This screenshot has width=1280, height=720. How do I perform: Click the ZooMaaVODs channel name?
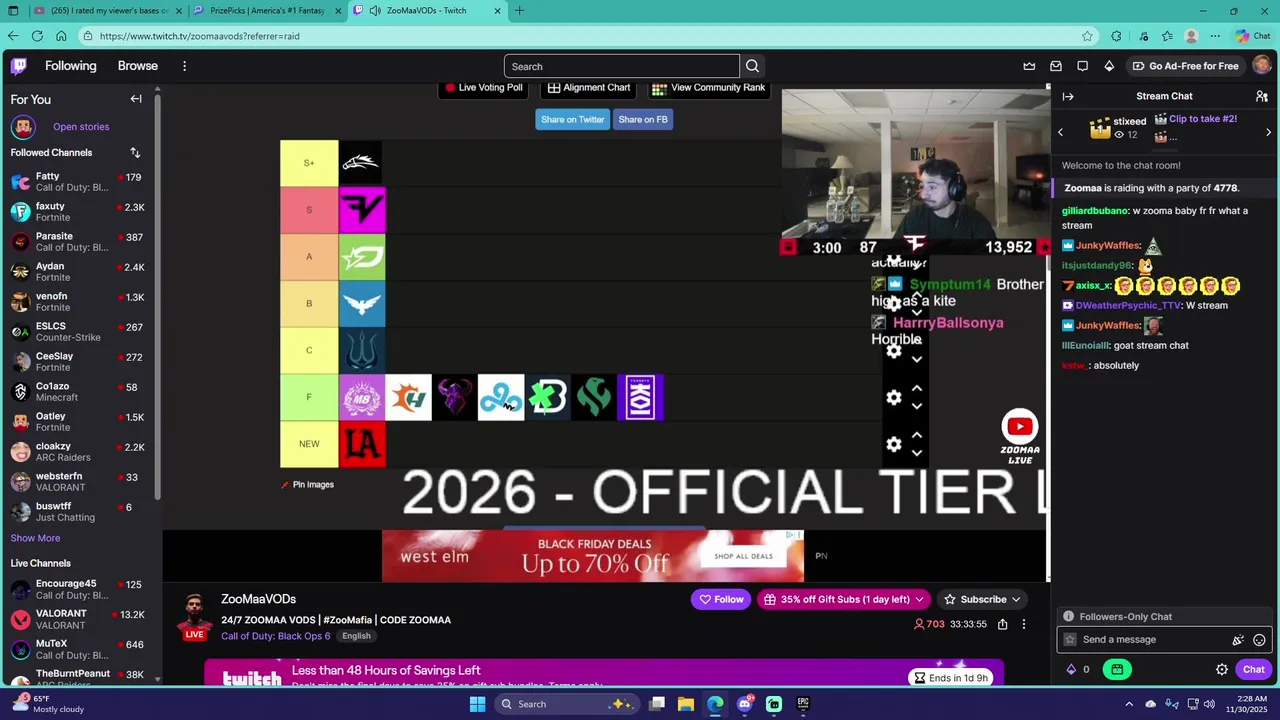point(258,599)
